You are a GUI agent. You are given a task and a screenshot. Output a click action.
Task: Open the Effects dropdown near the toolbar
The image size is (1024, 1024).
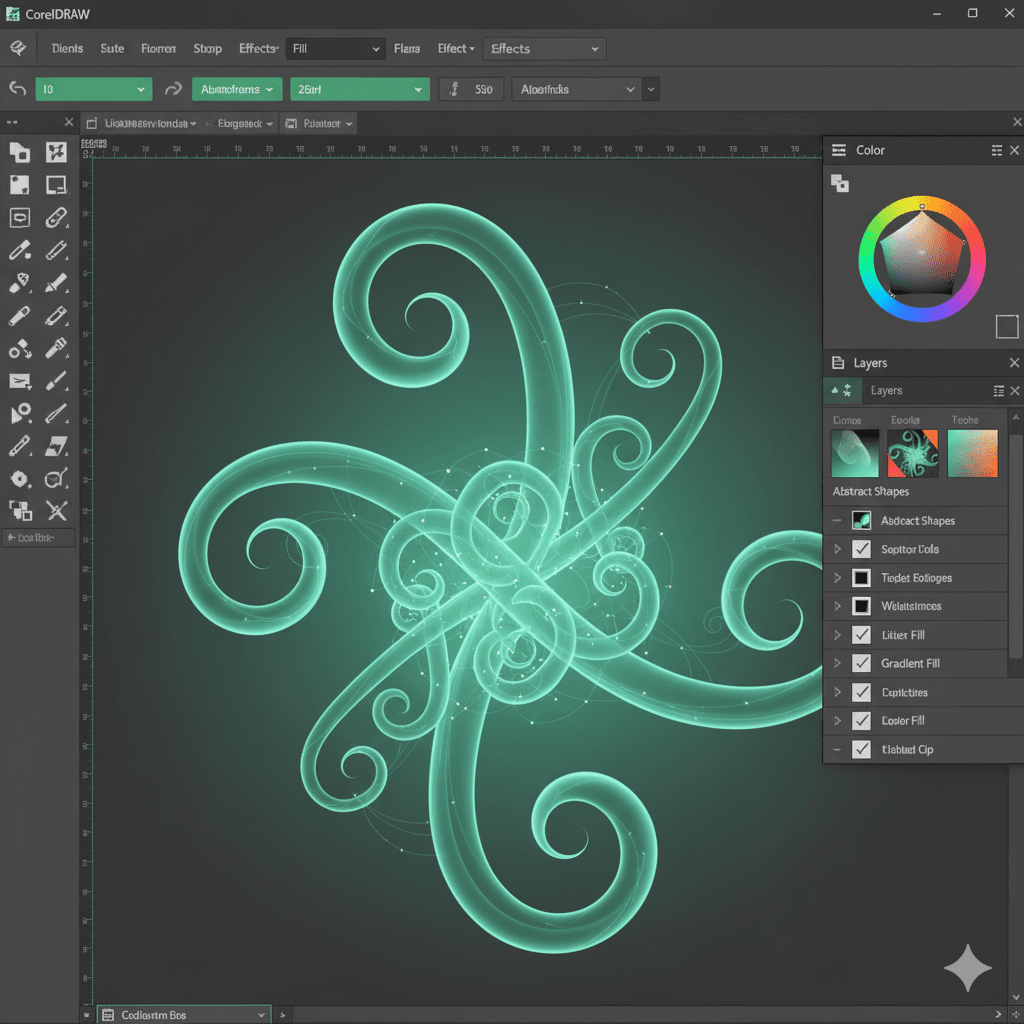coord(544,48)
